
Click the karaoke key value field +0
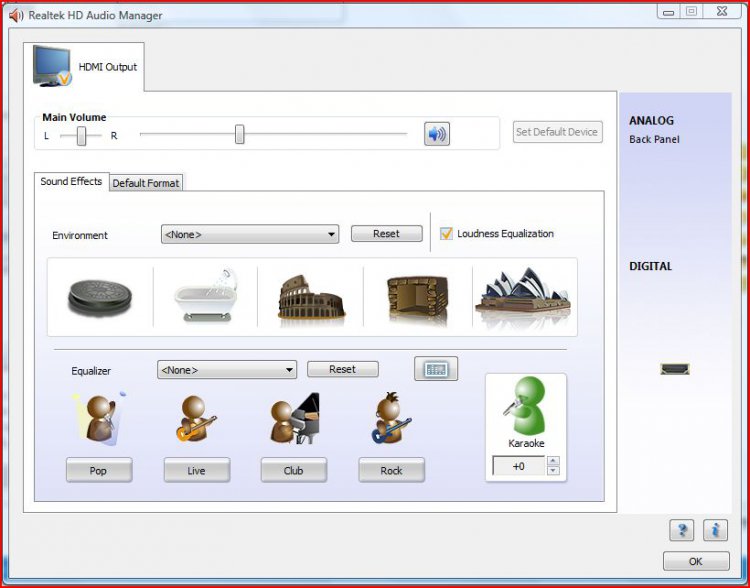click(x=518, y=466)
